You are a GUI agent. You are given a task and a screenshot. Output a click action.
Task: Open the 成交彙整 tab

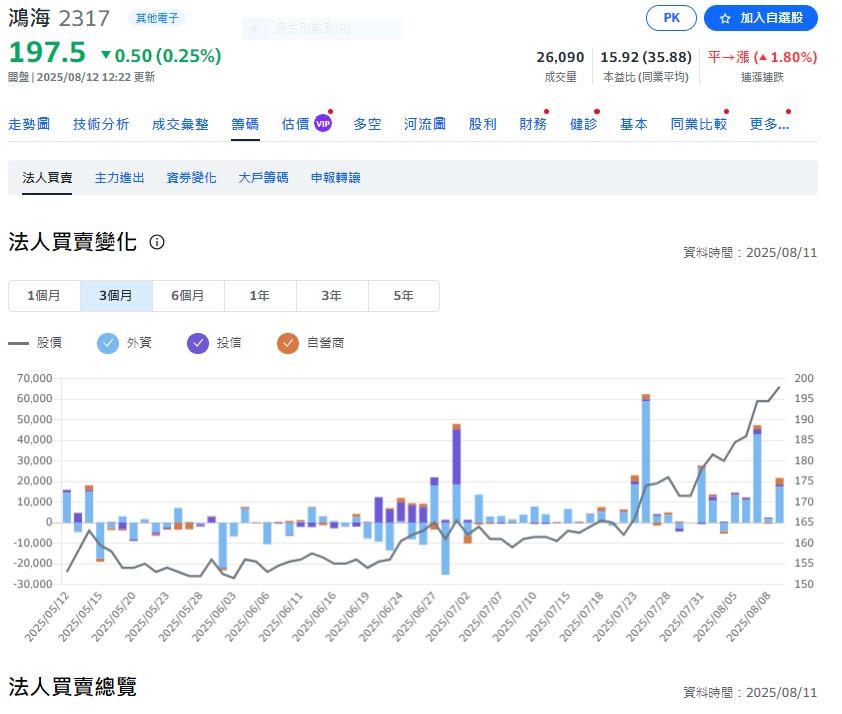[180, 123]
